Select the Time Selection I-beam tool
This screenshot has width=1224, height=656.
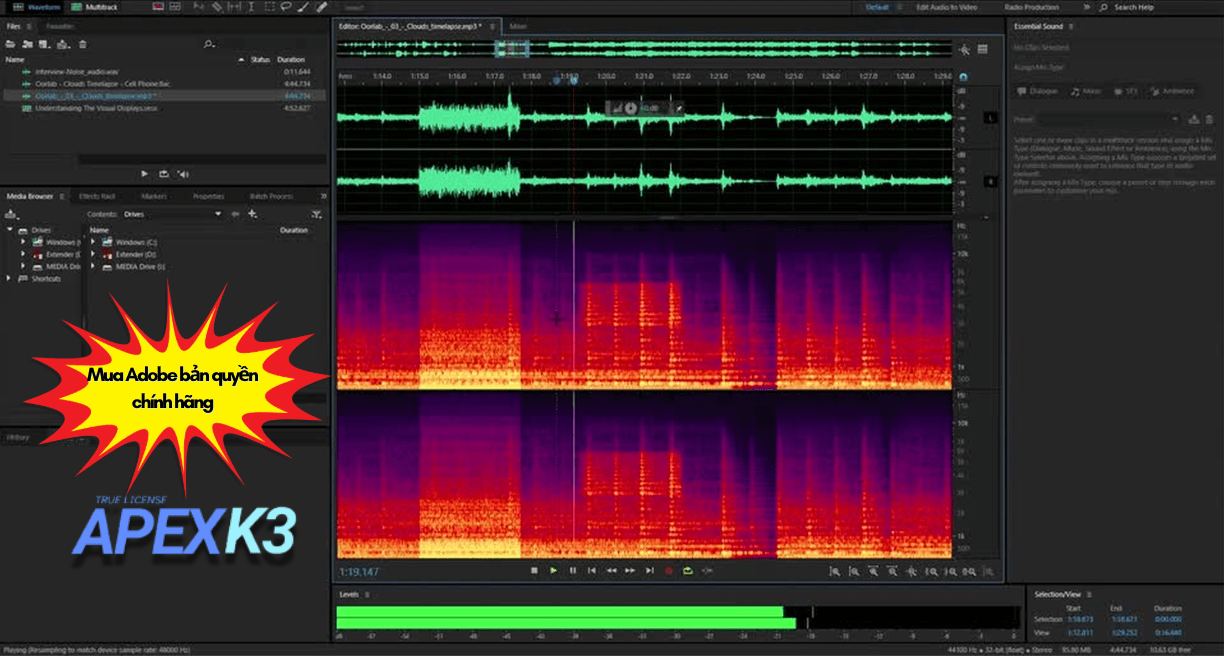click(251, 7)
